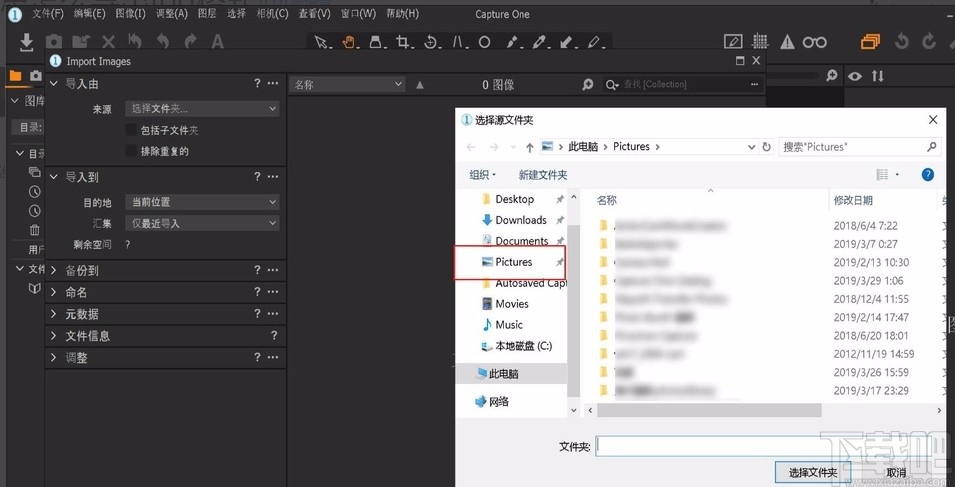Expand the 命名 section

click(x=54, y=292)
